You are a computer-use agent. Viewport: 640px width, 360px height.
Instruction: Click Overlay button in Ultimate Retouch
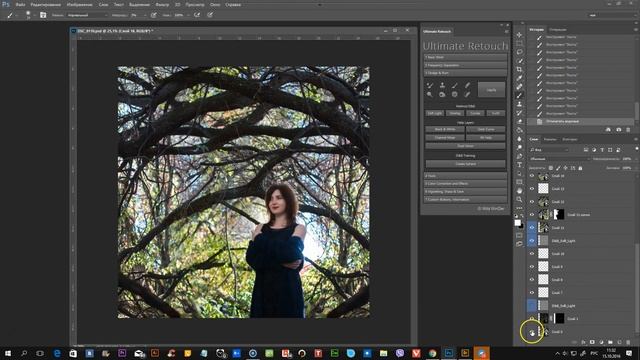pos(455,113)
